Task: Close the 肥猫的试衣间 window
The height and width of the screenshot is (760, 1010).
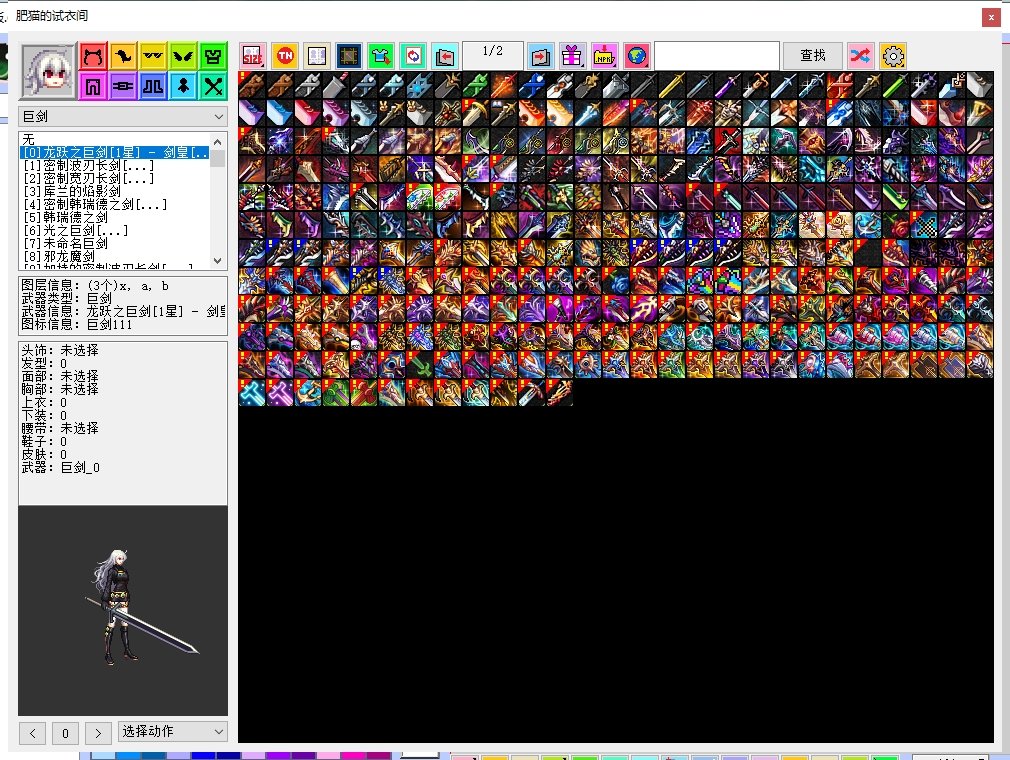Action: click(991, 17)
